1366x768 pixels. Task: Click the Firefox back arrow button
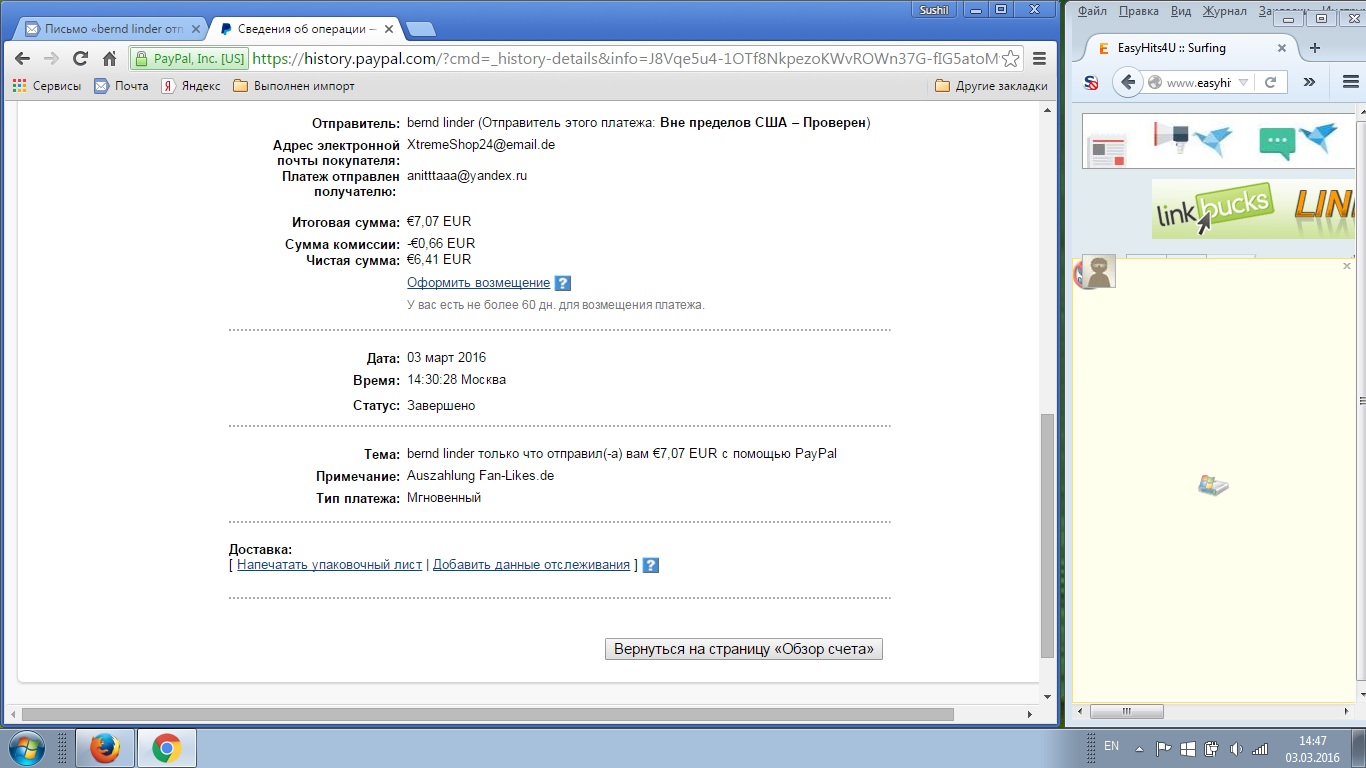pyautogui.click(x=1128, y=82)
